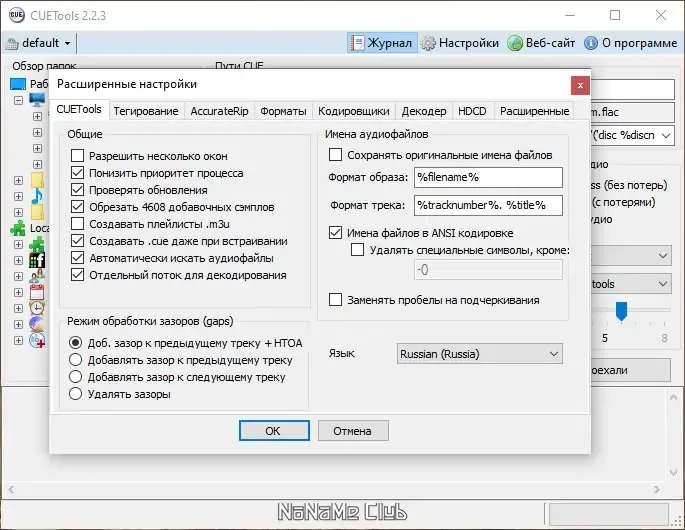Choose the 'Удалять зазоры' radio option
Viewport: 685px width, 530px height.
click(76, 394)
